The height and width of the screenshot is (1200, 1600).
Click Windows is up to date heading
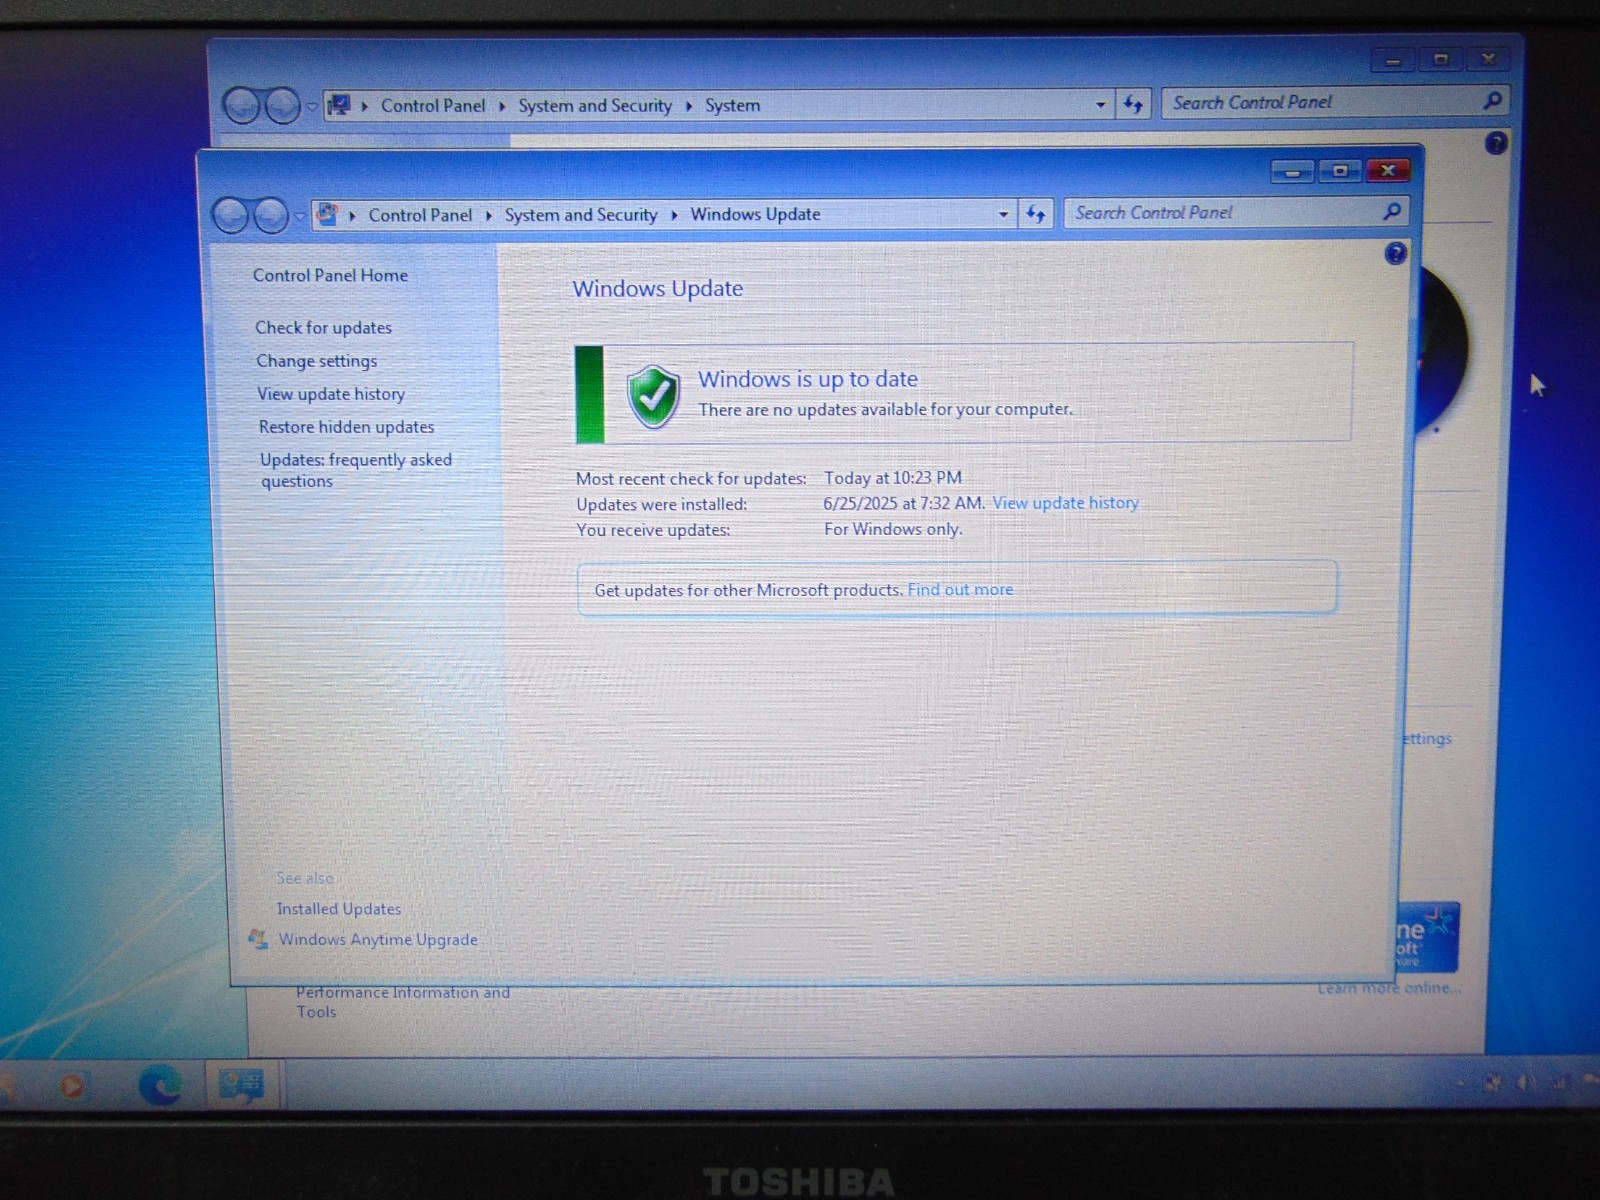808,379
